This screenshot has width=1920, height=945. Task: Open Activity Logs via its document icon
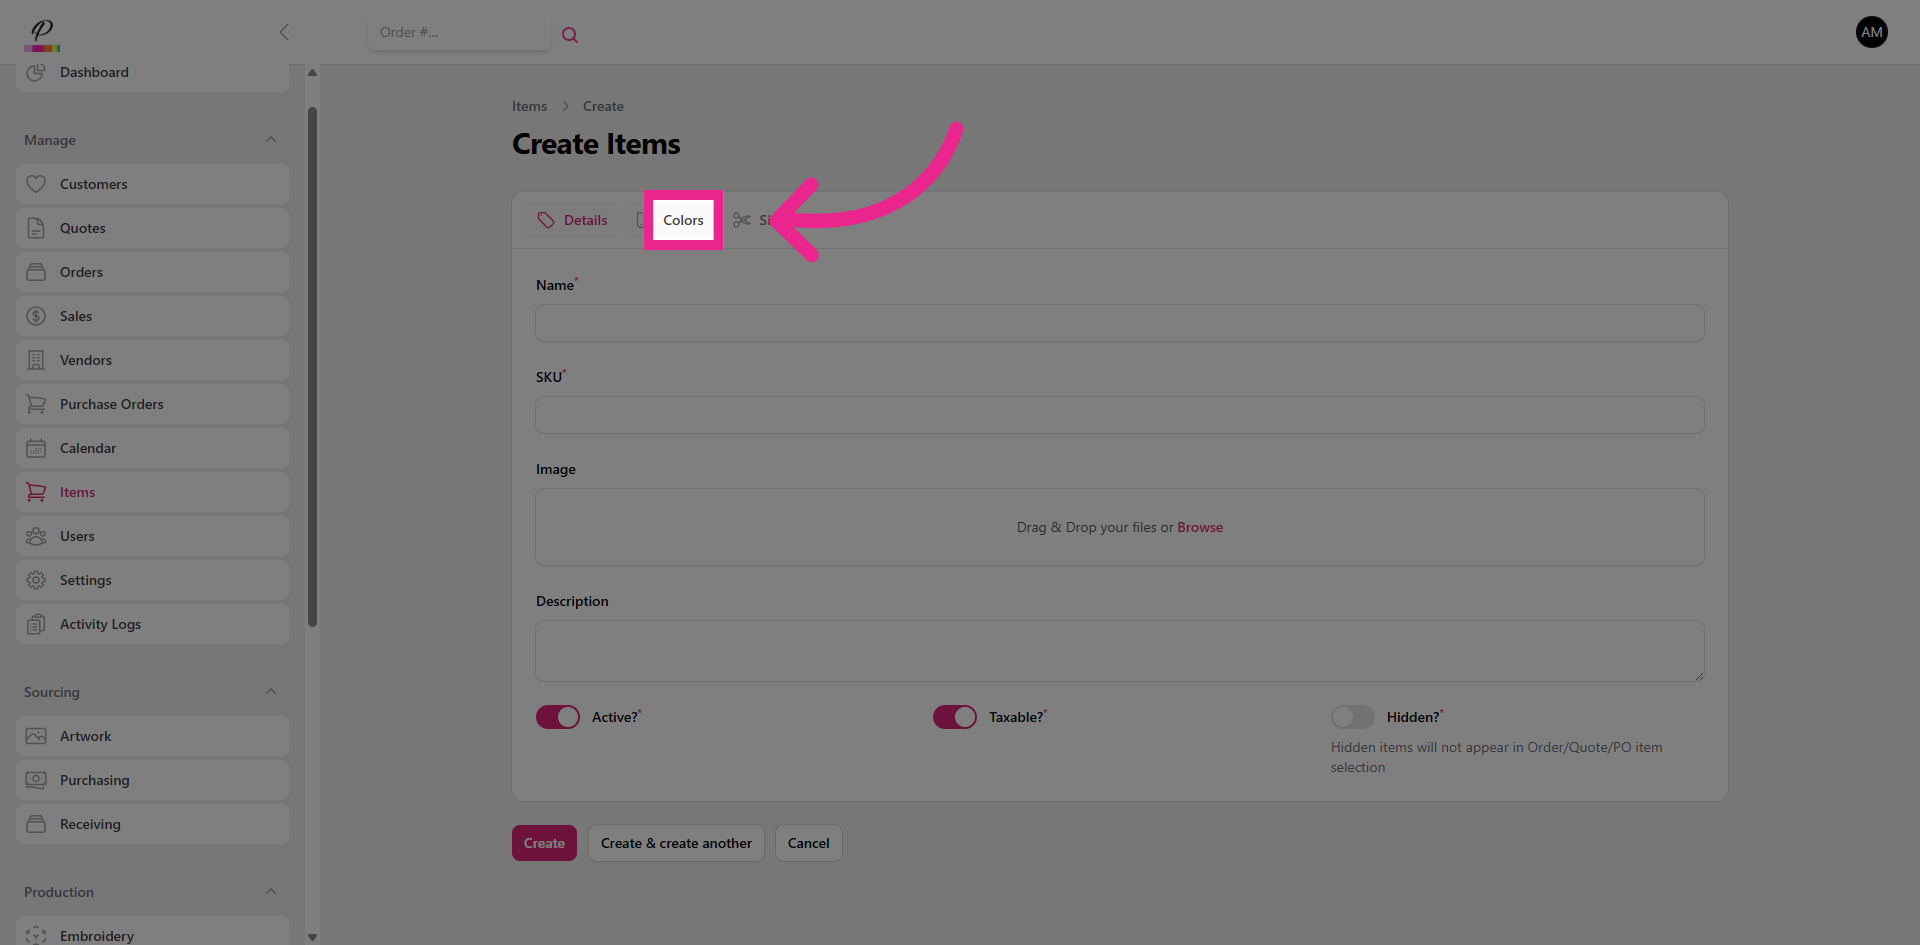(x=36, y=624)
